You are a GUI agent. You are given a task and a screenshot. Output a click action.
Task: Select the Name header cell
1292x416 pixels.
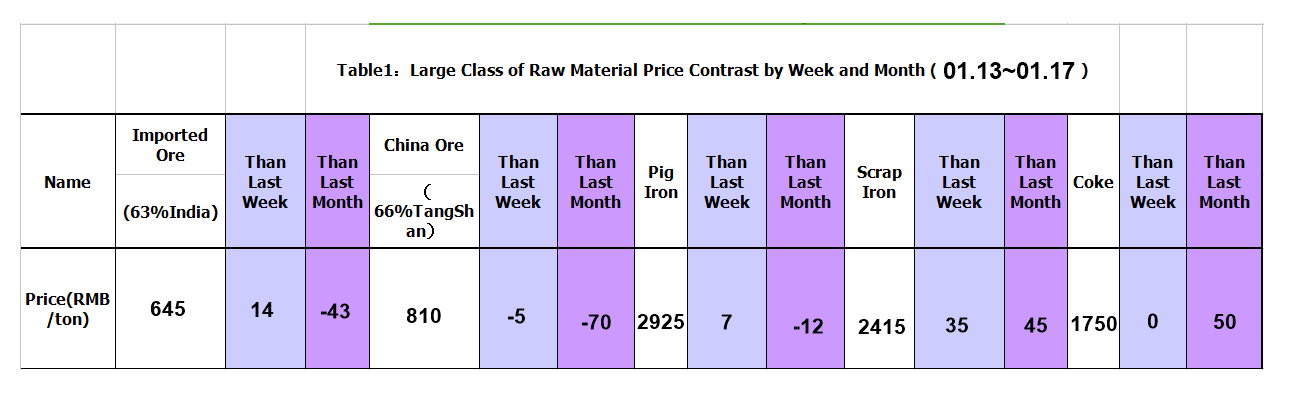point(67,182)
